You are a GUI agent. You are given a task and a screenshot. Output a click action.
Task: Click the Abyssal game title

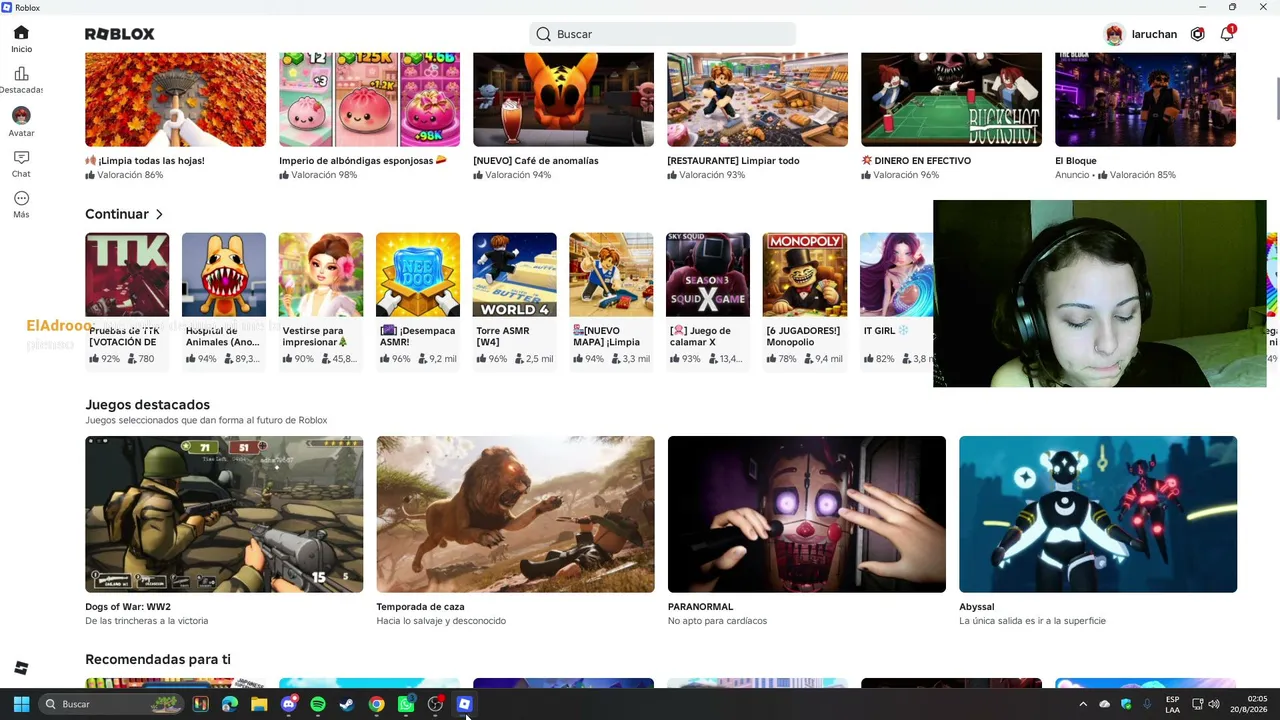[976, 607]
